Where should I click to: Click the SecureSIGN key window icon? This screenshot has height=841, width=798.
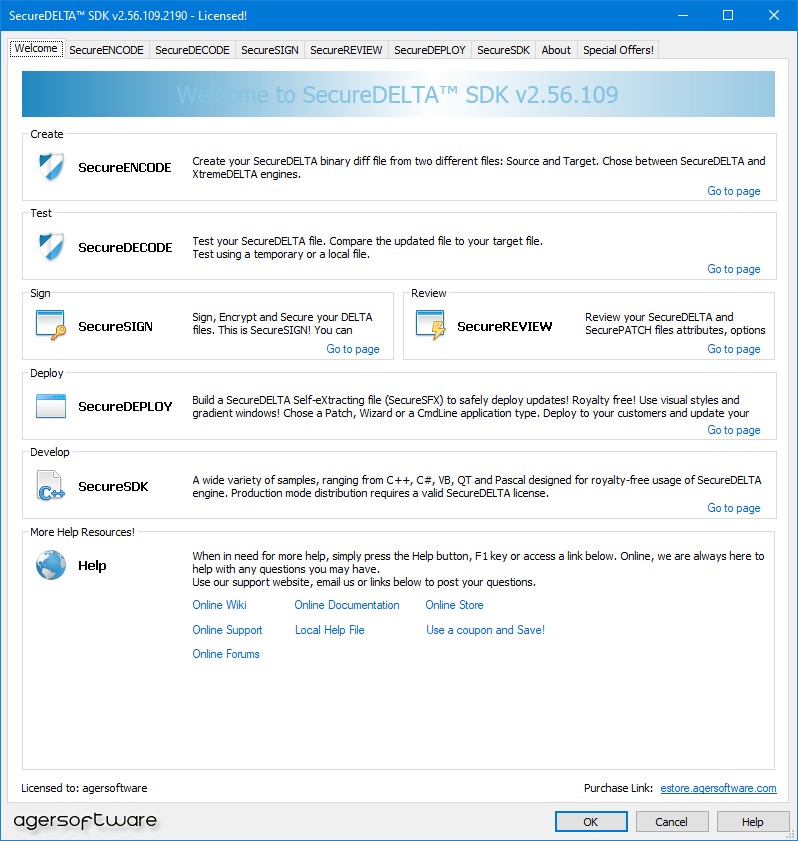(x=51, y=326)
